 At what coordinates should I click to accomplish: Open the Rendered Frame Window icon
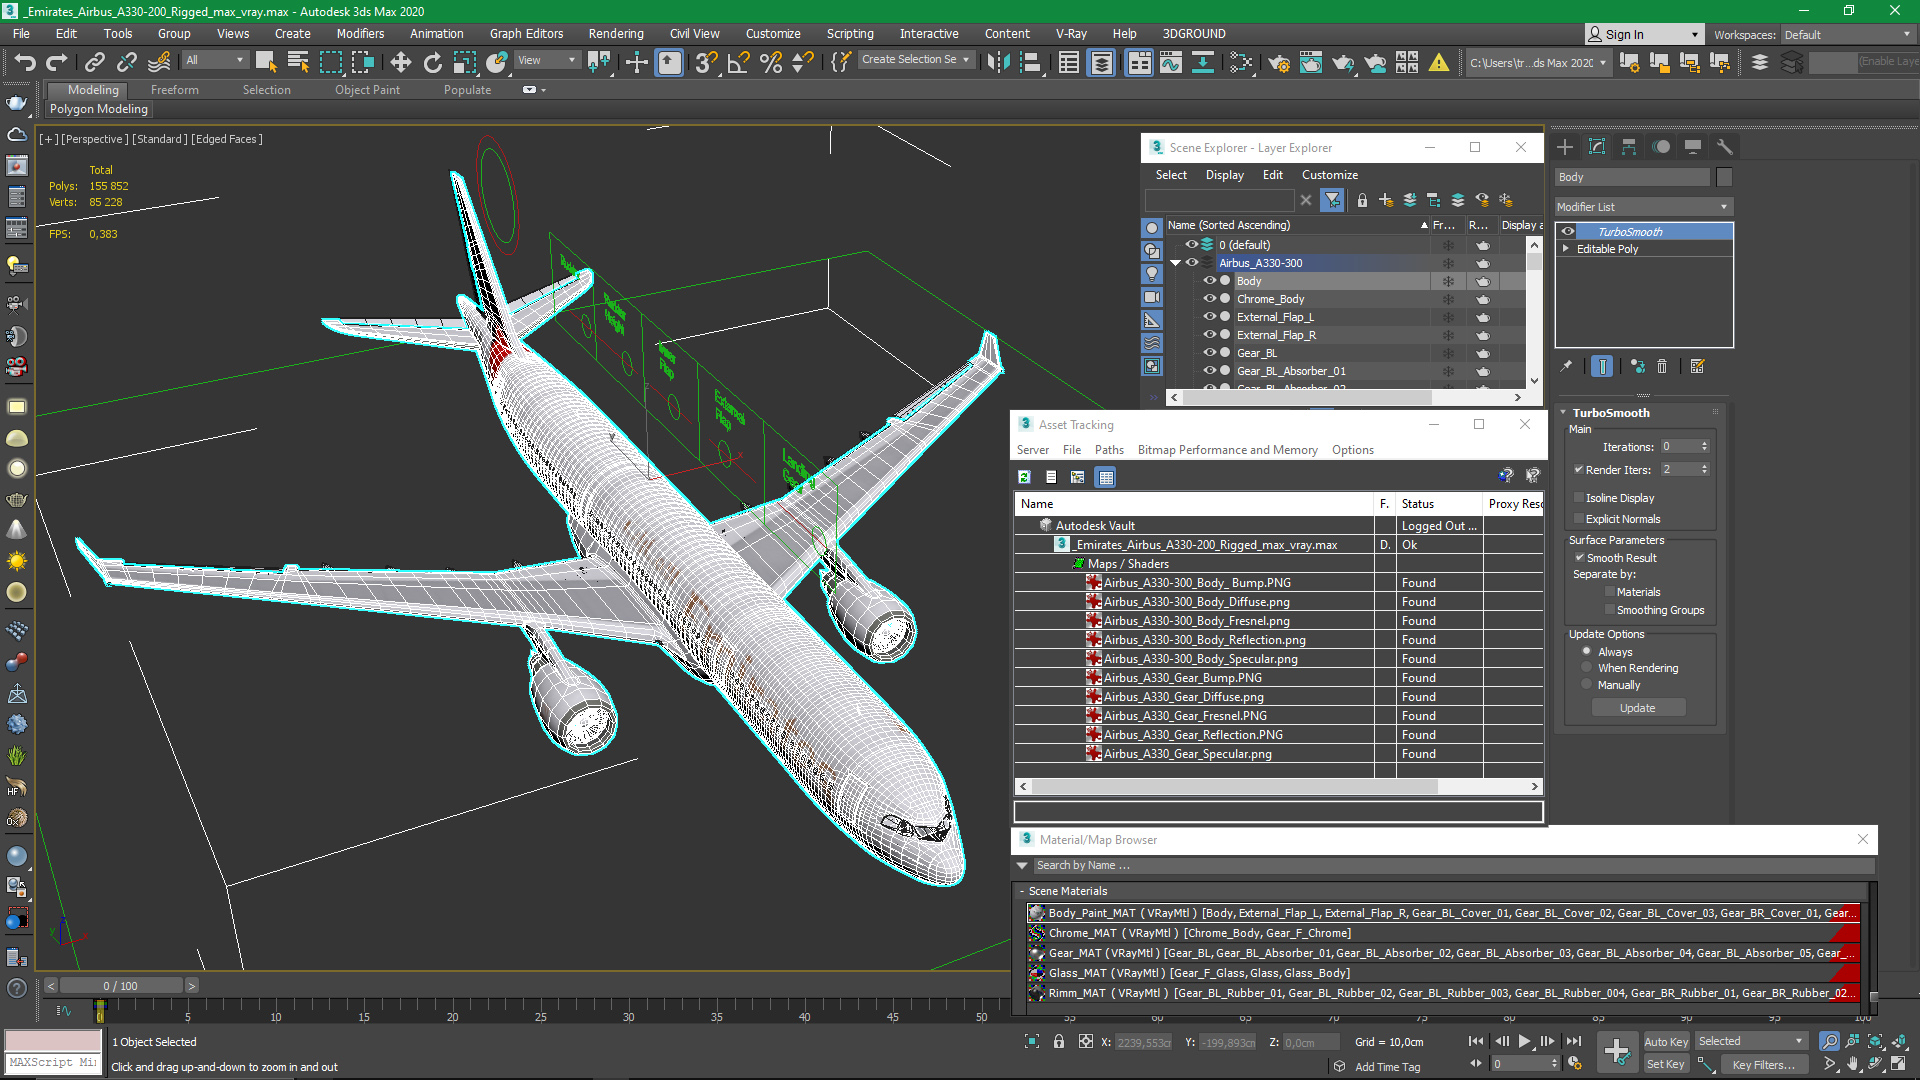(x=1311, y=62)
